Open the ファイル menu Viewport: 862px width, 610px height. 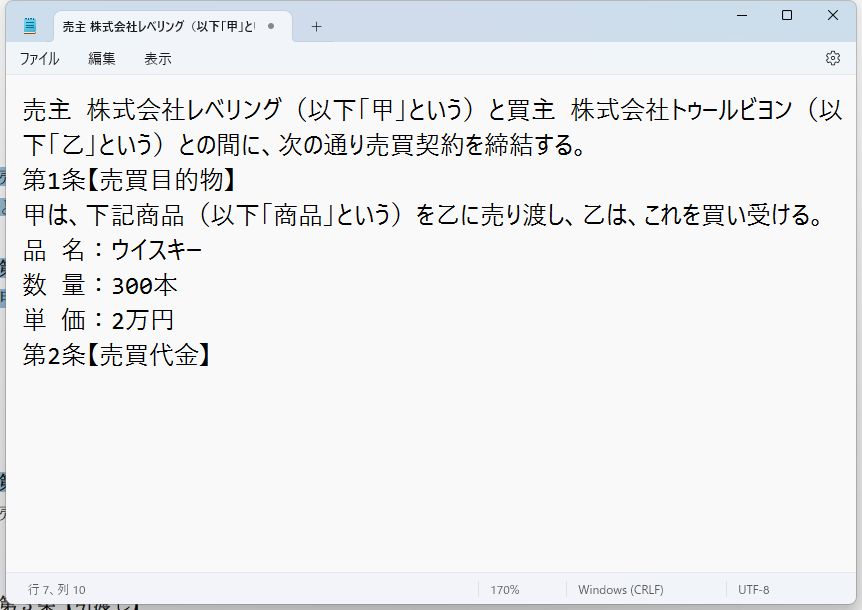[39, 59]
